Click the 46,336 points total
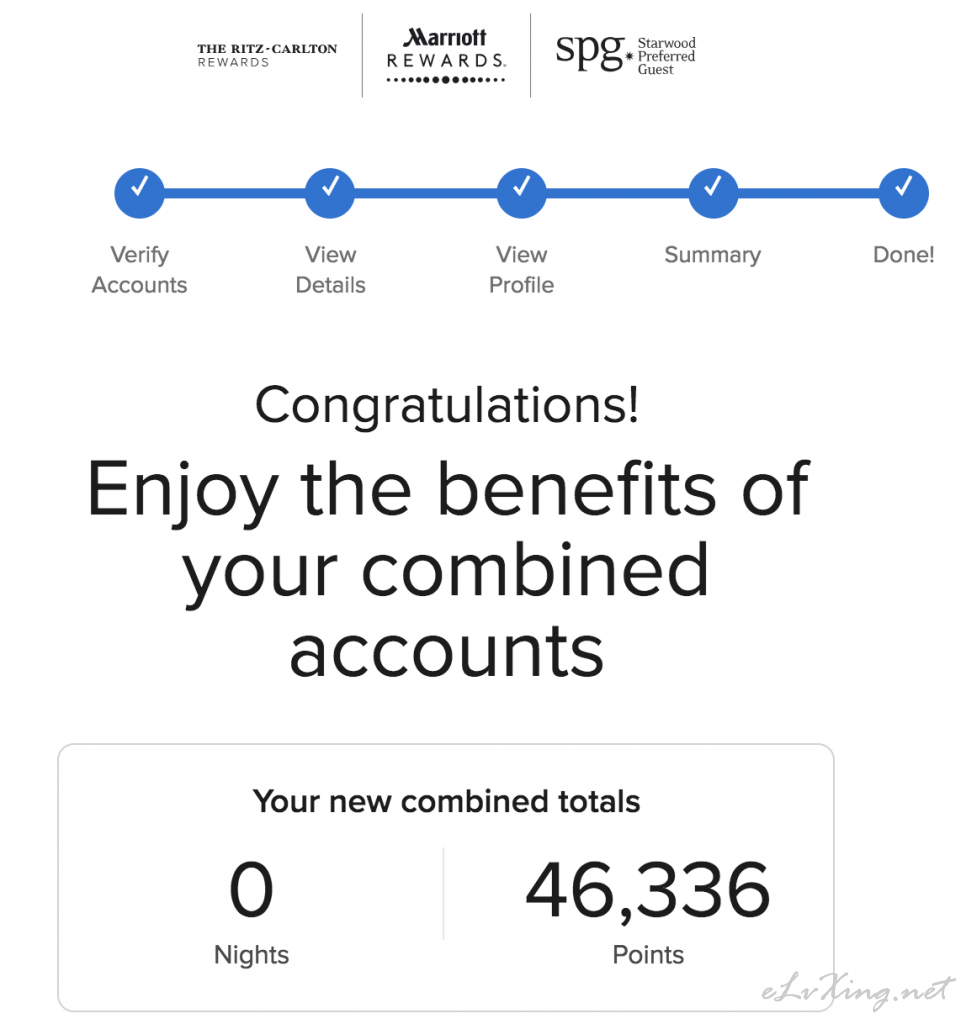 tap(648, 891)
